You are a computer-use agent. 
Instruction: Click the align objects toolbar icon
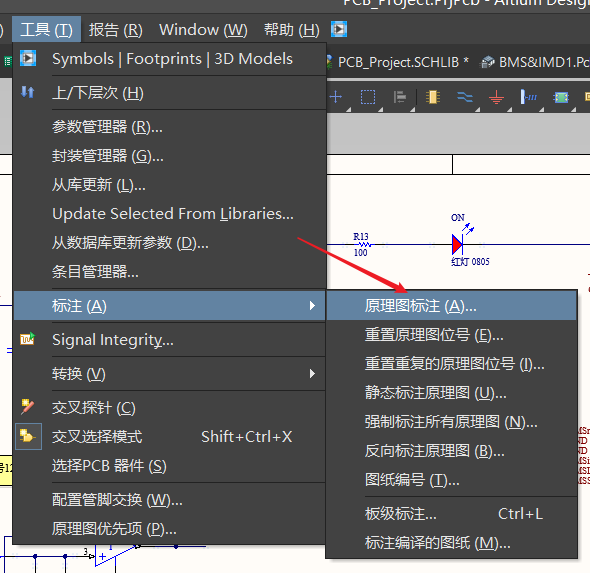click(x=400, y=97)
